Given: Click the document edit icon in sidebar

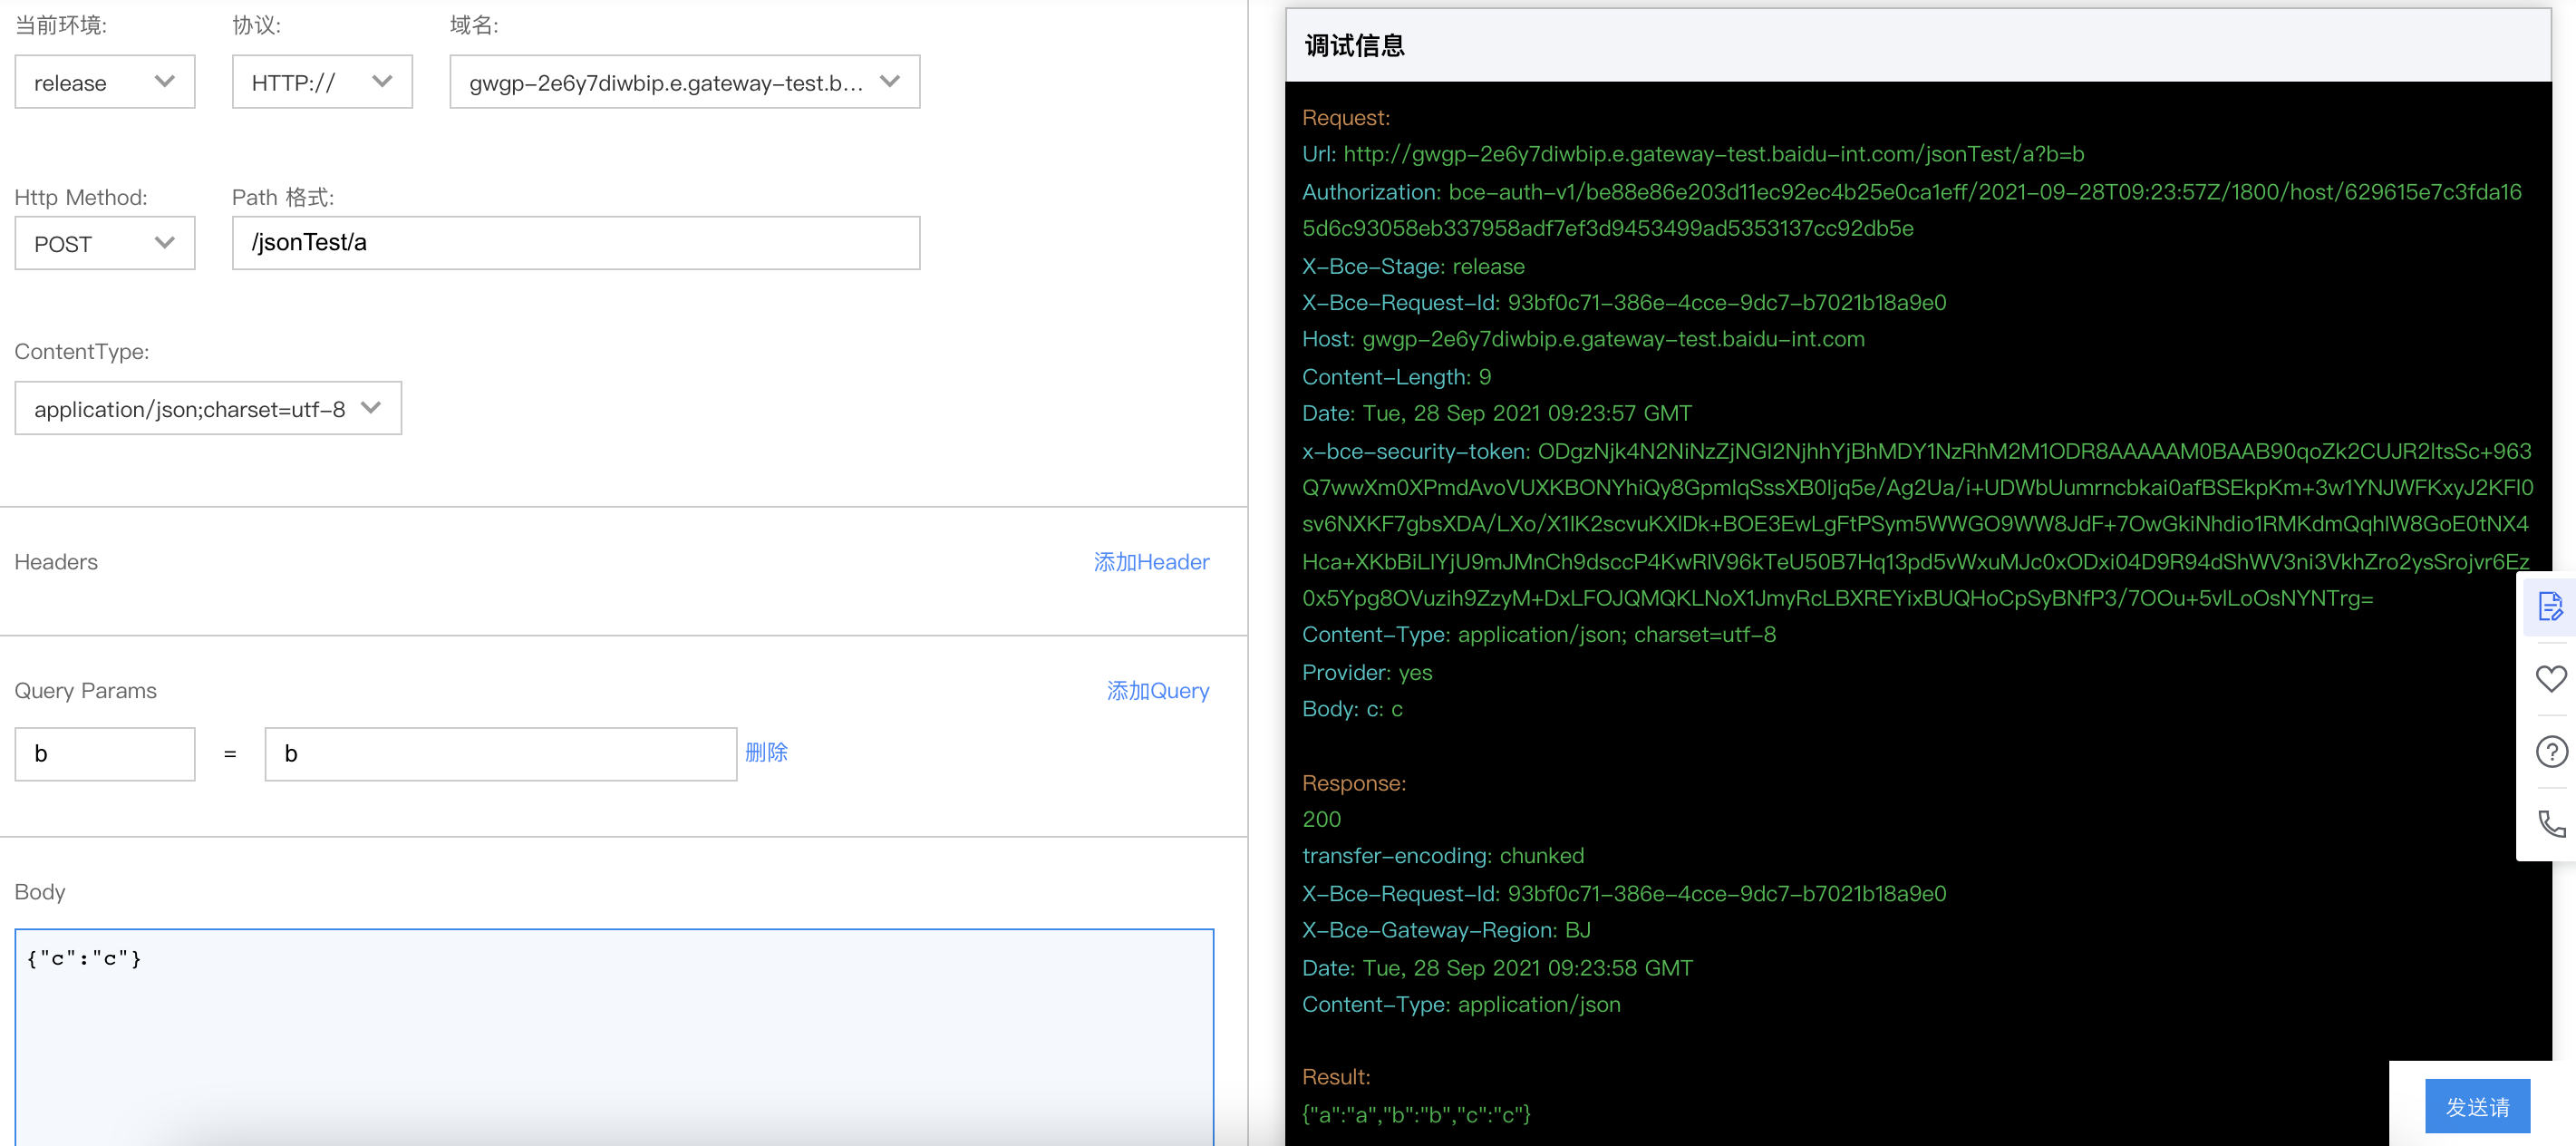Looking at the screenshot, I should click(x=2550, y=607).
